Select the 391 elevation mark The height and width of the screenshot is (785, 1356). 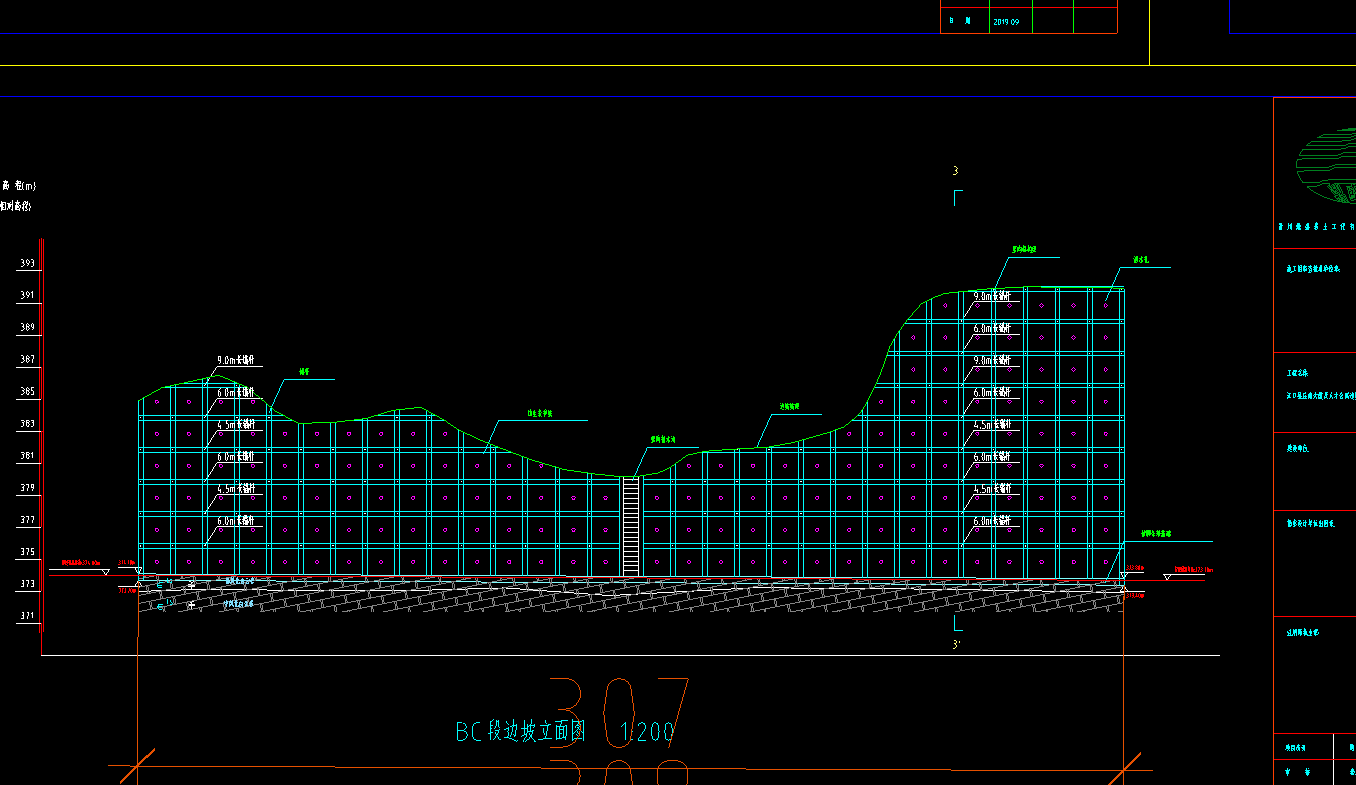pos(27,296)
